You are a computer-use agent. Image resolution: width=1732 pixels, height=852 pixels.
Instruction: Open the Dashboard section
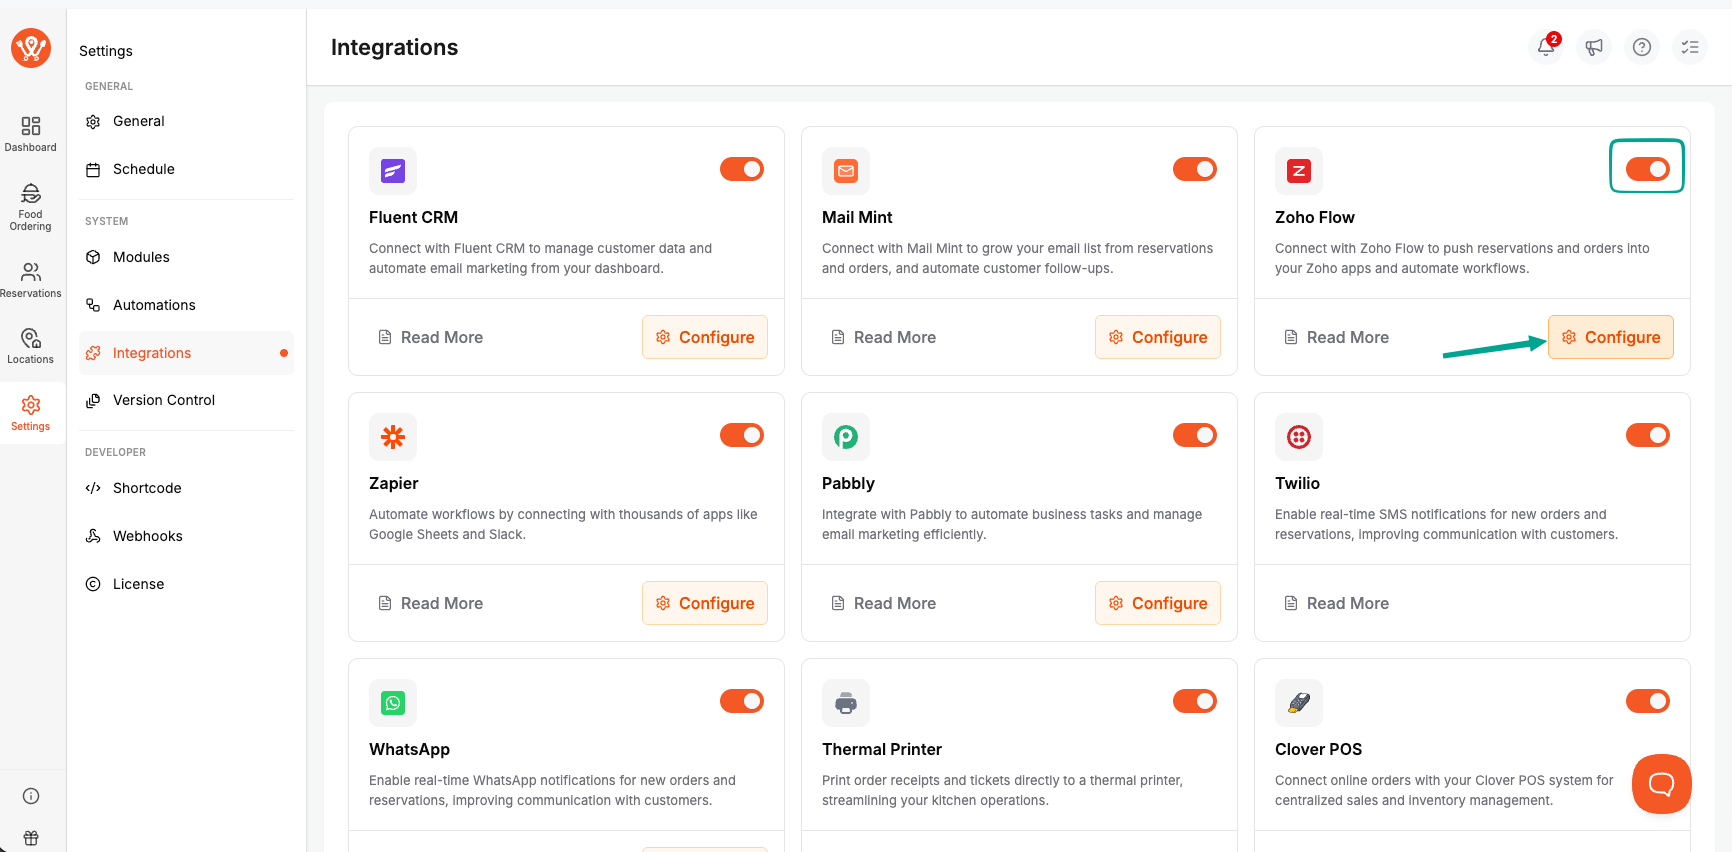(31, 134)
